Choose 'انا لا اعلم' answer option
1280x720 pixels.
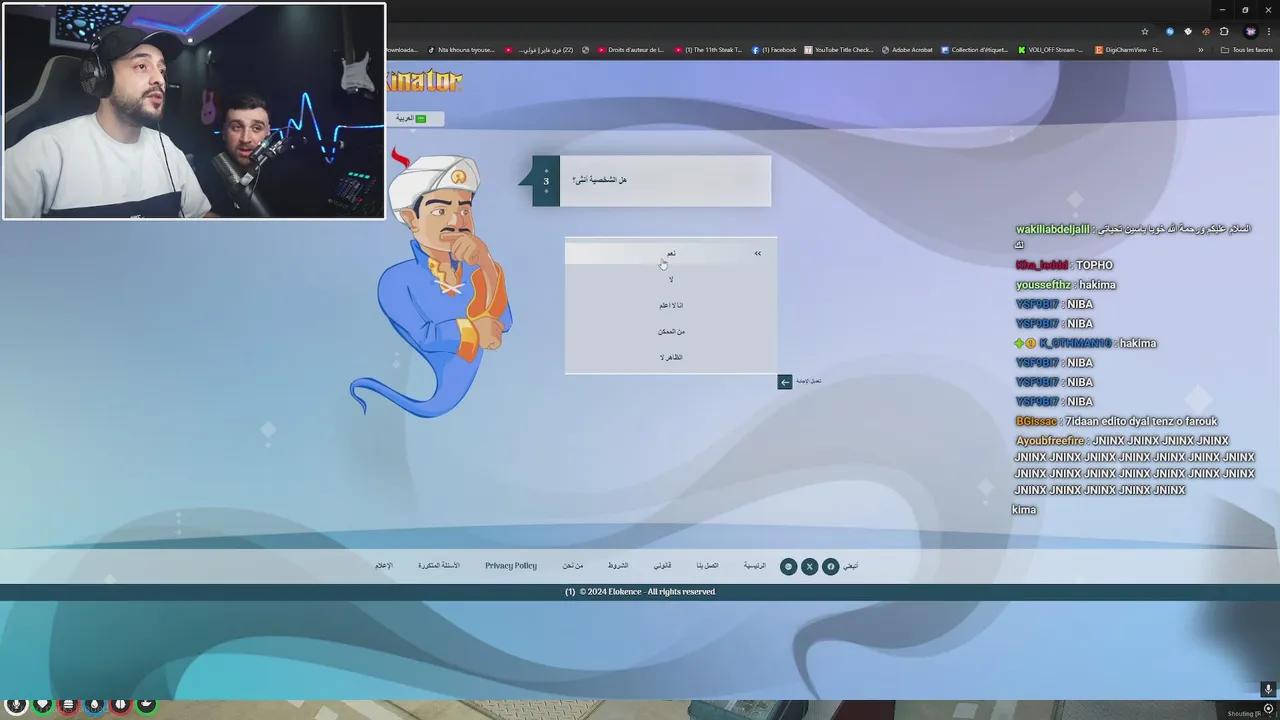tap(670, 305)
